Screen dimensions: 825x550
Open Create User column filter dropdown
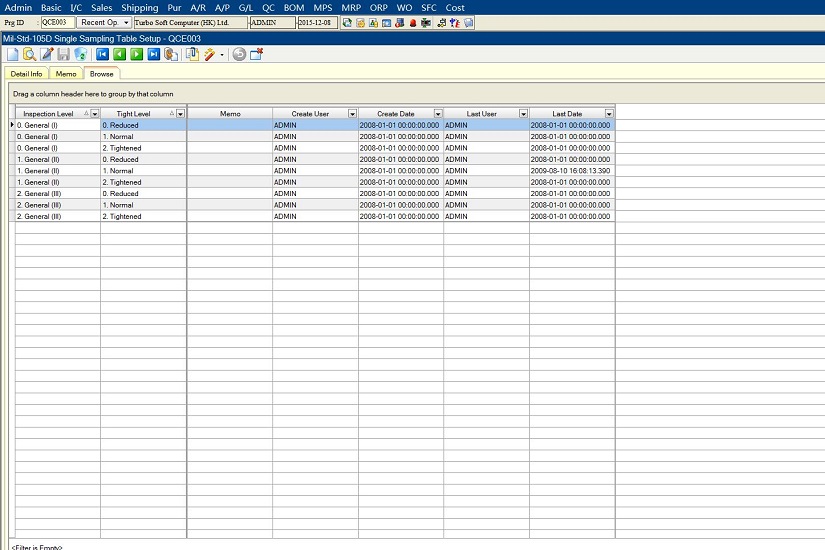[x=353, y=114]
